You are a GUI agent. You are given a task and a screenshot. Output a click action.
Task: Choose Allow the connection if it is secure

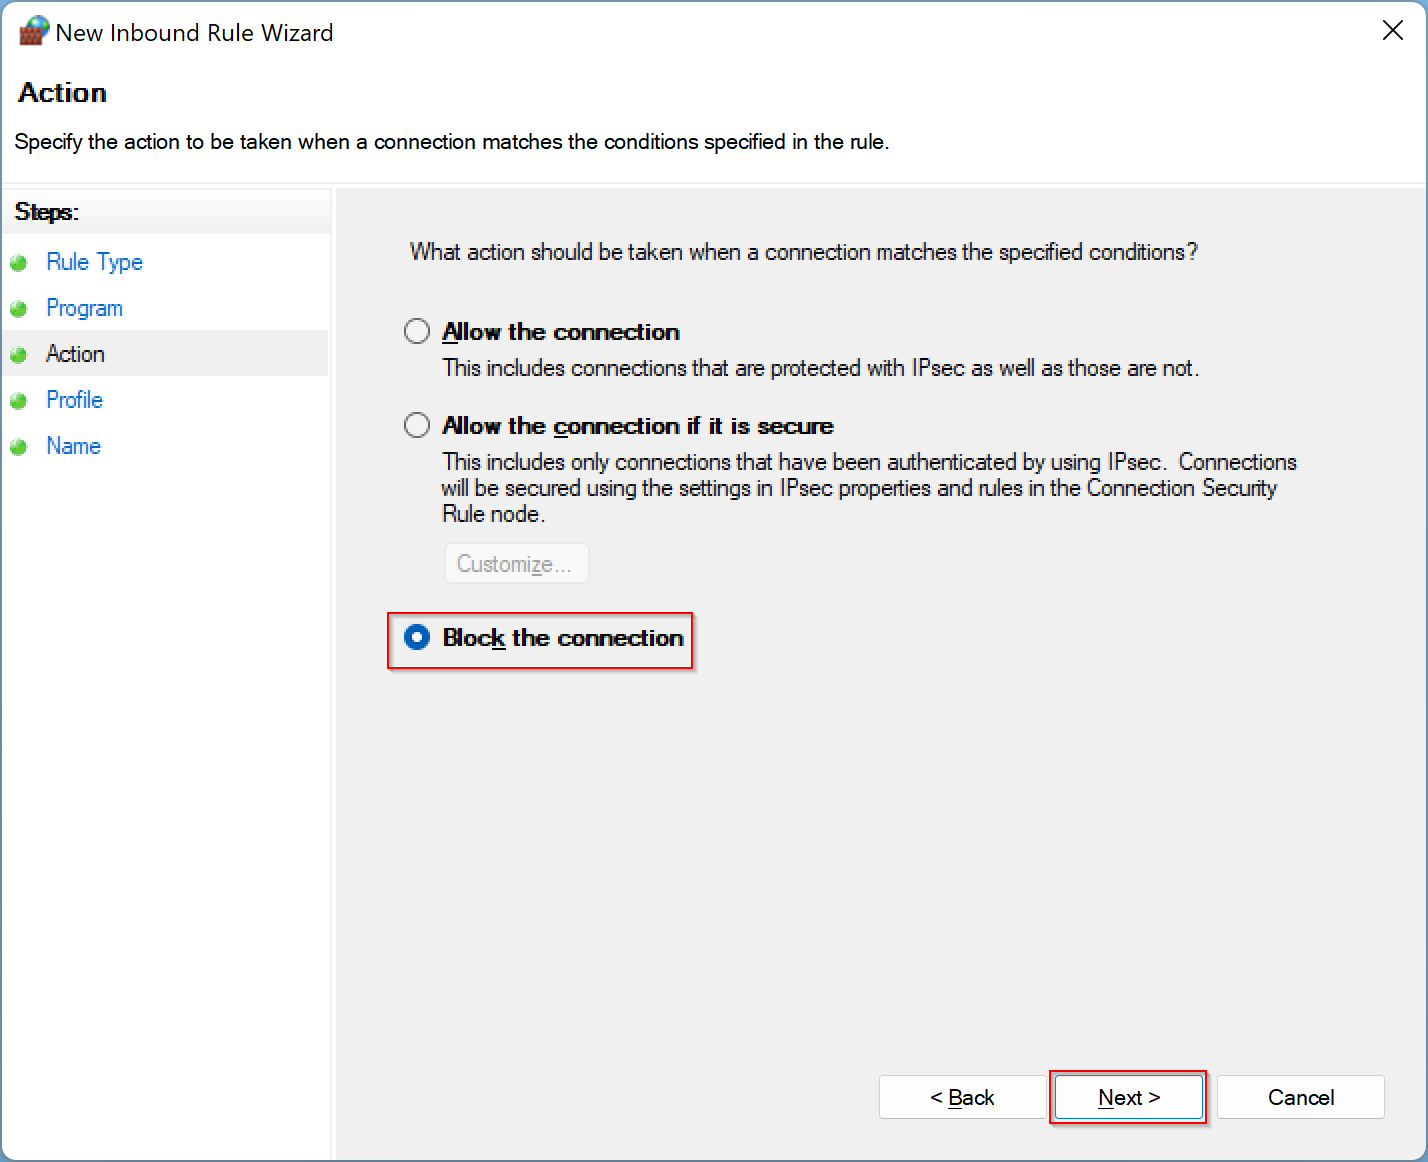[x=416, y=424]
